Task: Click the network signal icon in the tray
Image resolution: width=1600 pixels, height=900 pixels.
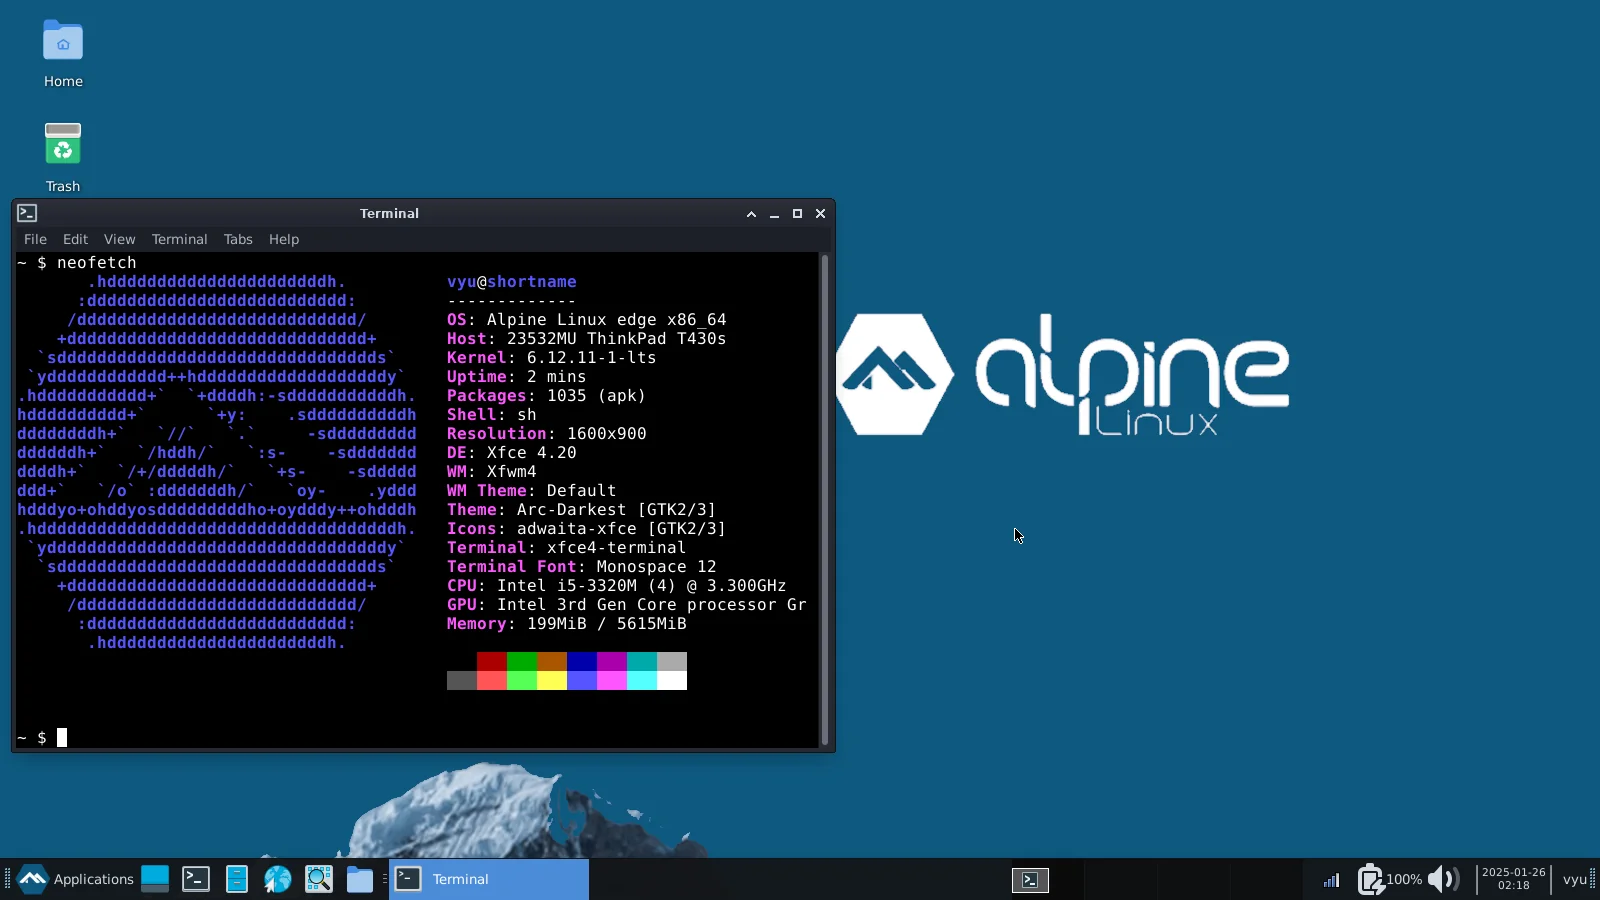Action: point(1330,880)
